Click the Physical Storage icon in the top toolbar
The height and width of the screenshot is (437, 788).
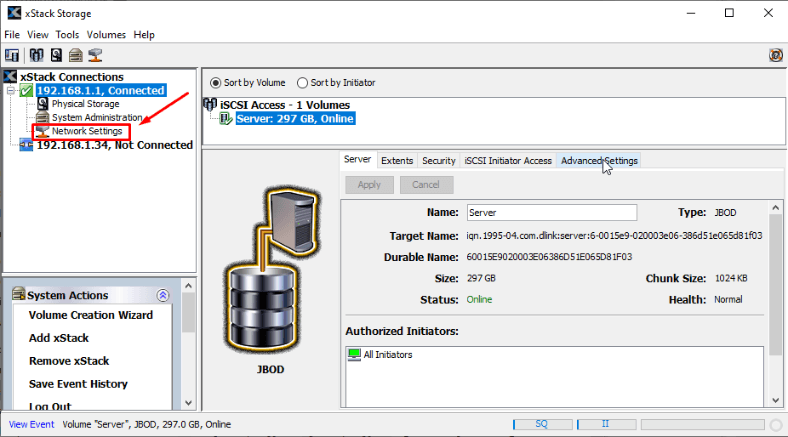point(55,55)
